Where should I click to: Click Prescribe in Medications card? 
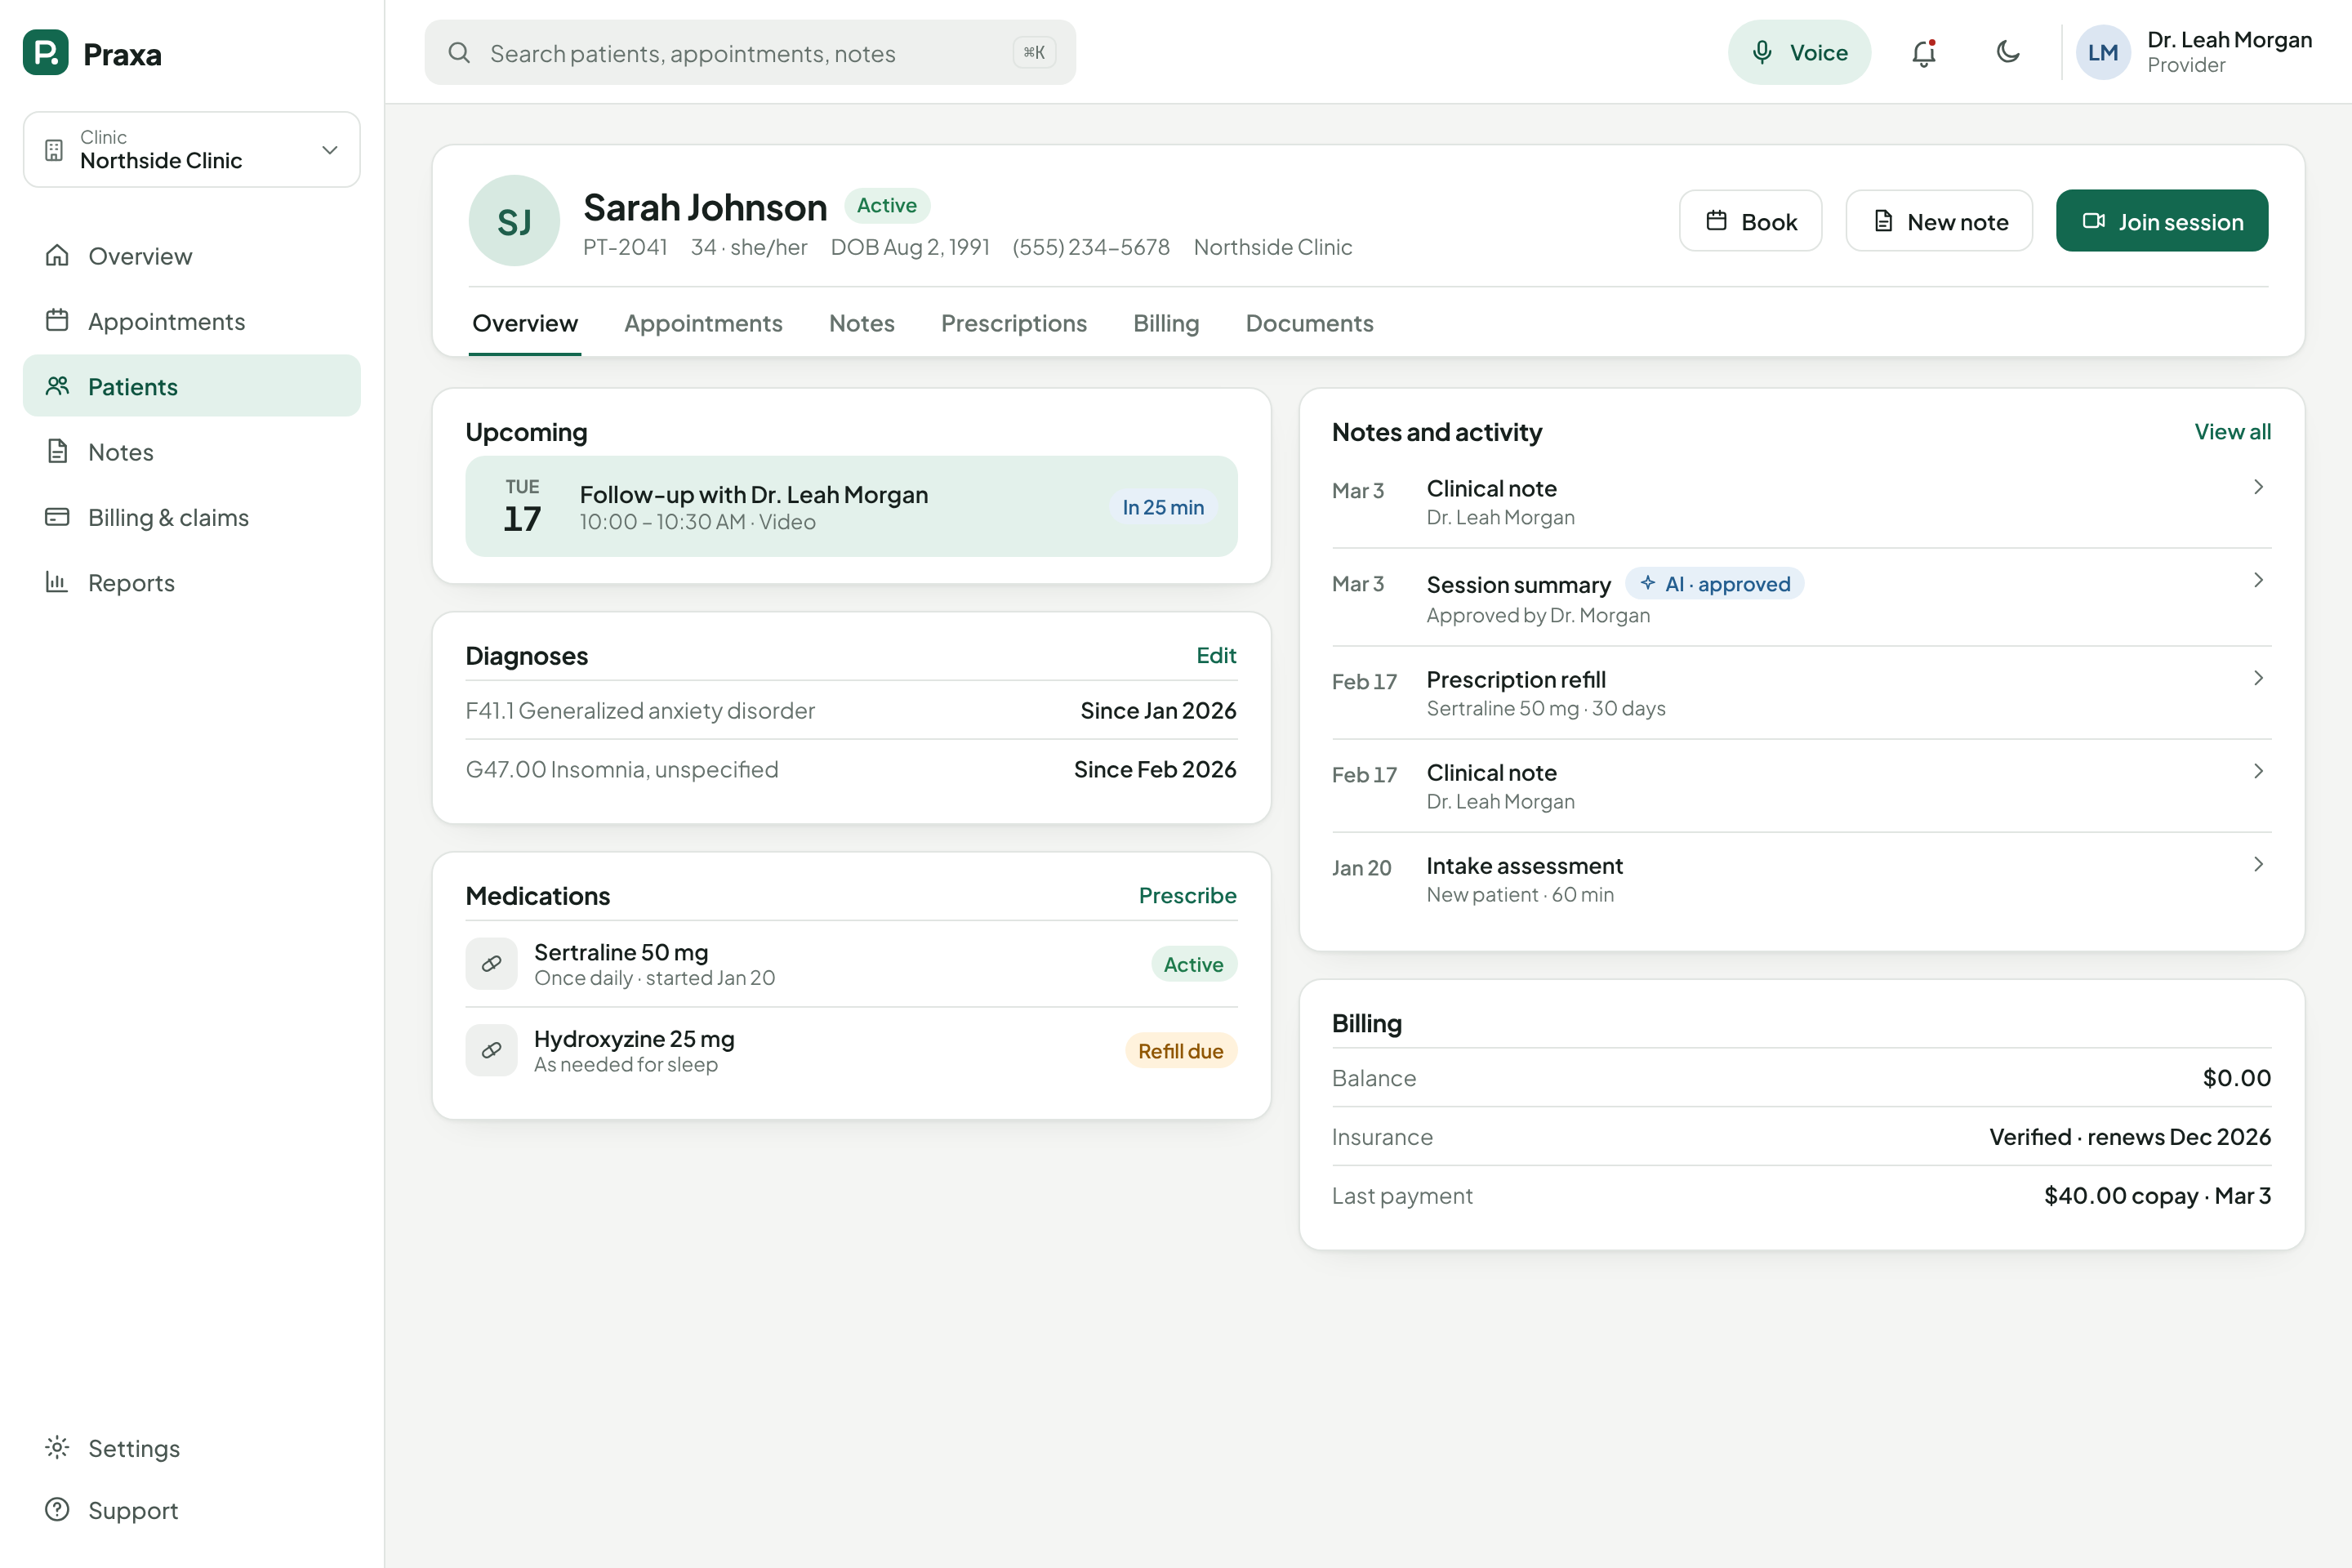point(1187,896)
